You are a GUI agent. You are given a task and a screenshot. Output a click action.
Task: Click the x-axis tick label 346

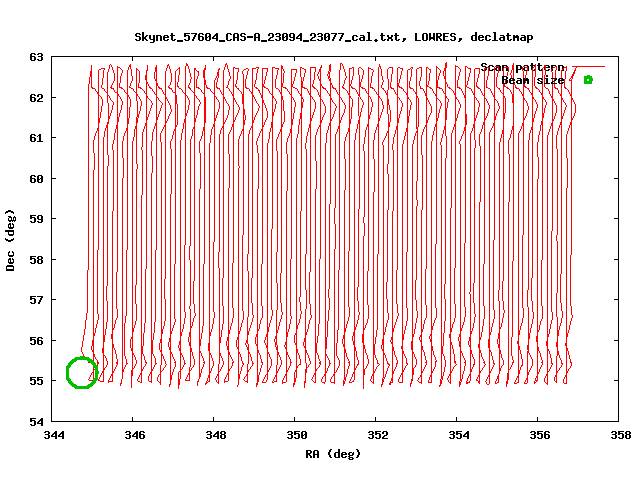coord(135,435)
